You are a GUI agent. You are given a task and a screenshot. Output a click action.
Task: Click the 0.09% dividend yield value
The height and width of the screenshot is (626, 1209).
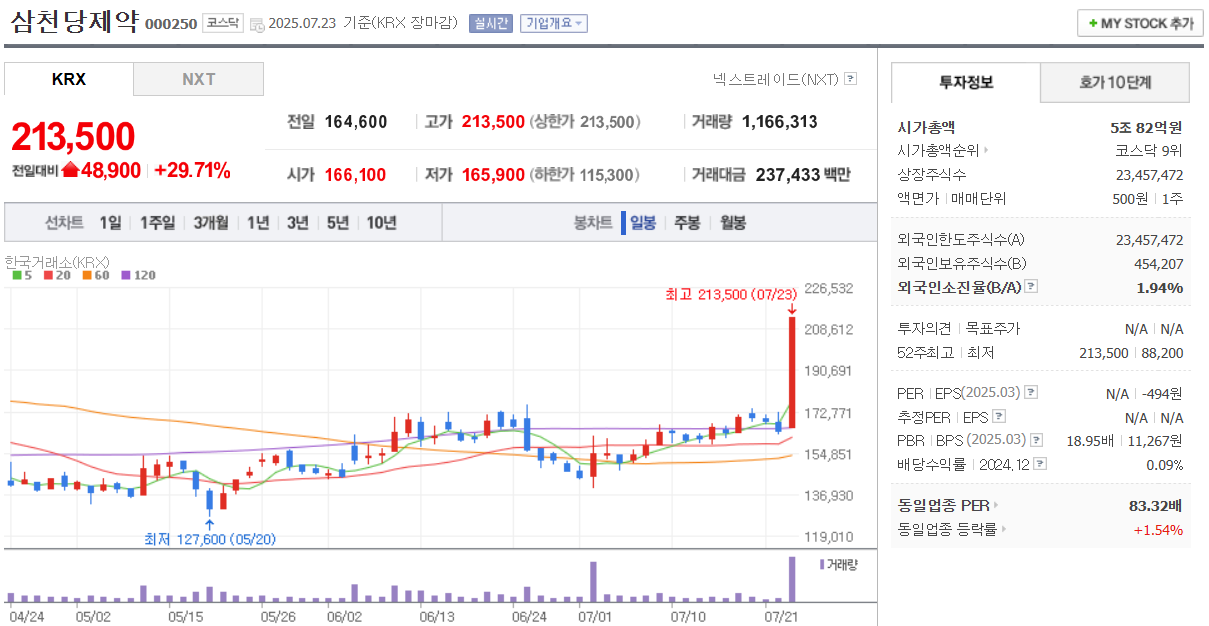(1165, 464)
